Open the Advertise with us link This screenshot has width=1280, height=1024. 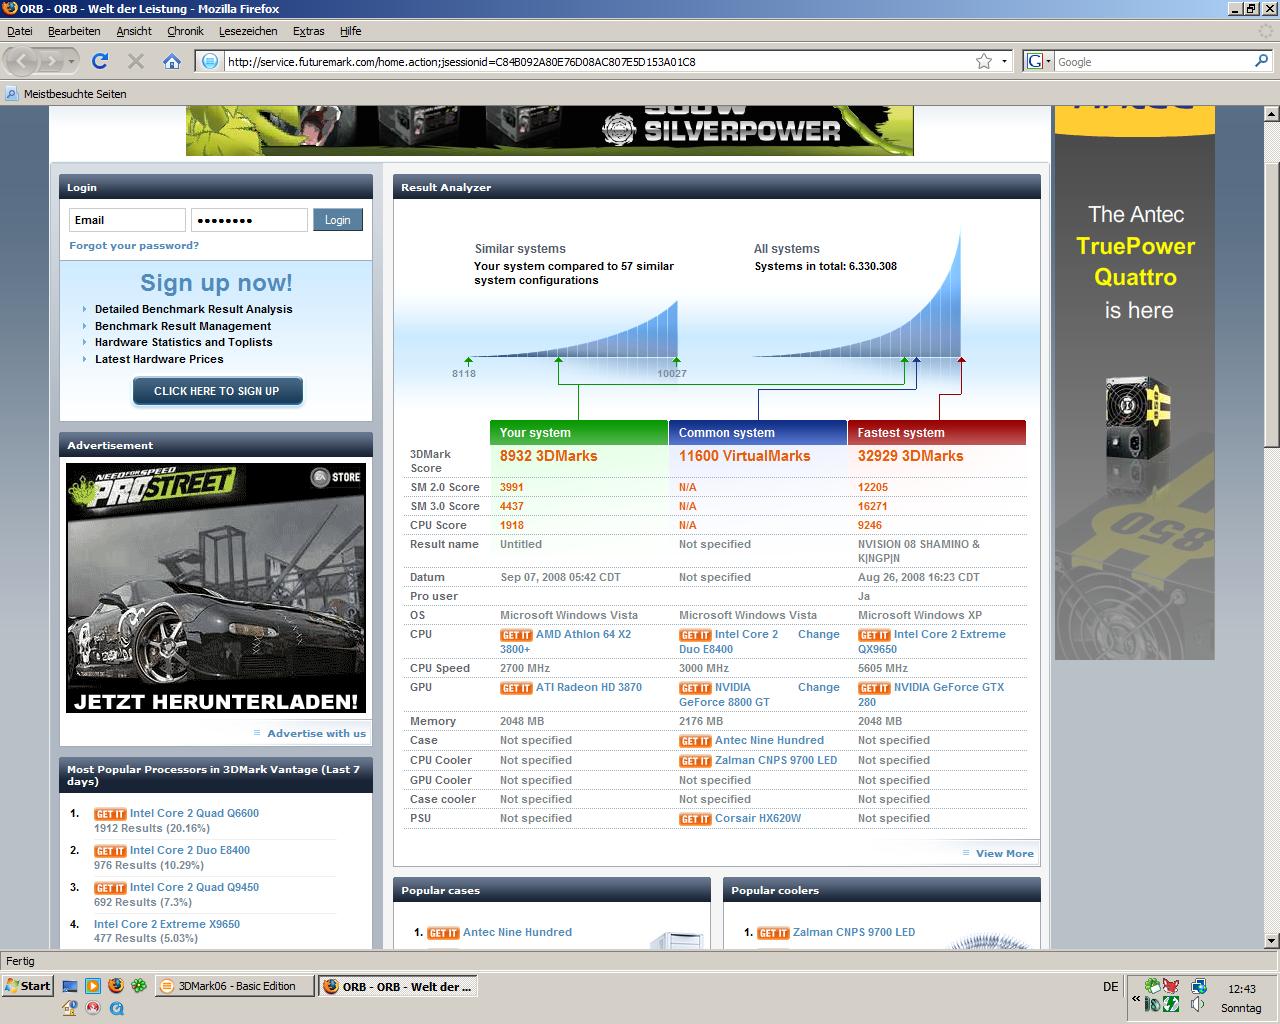pos(316,733)
